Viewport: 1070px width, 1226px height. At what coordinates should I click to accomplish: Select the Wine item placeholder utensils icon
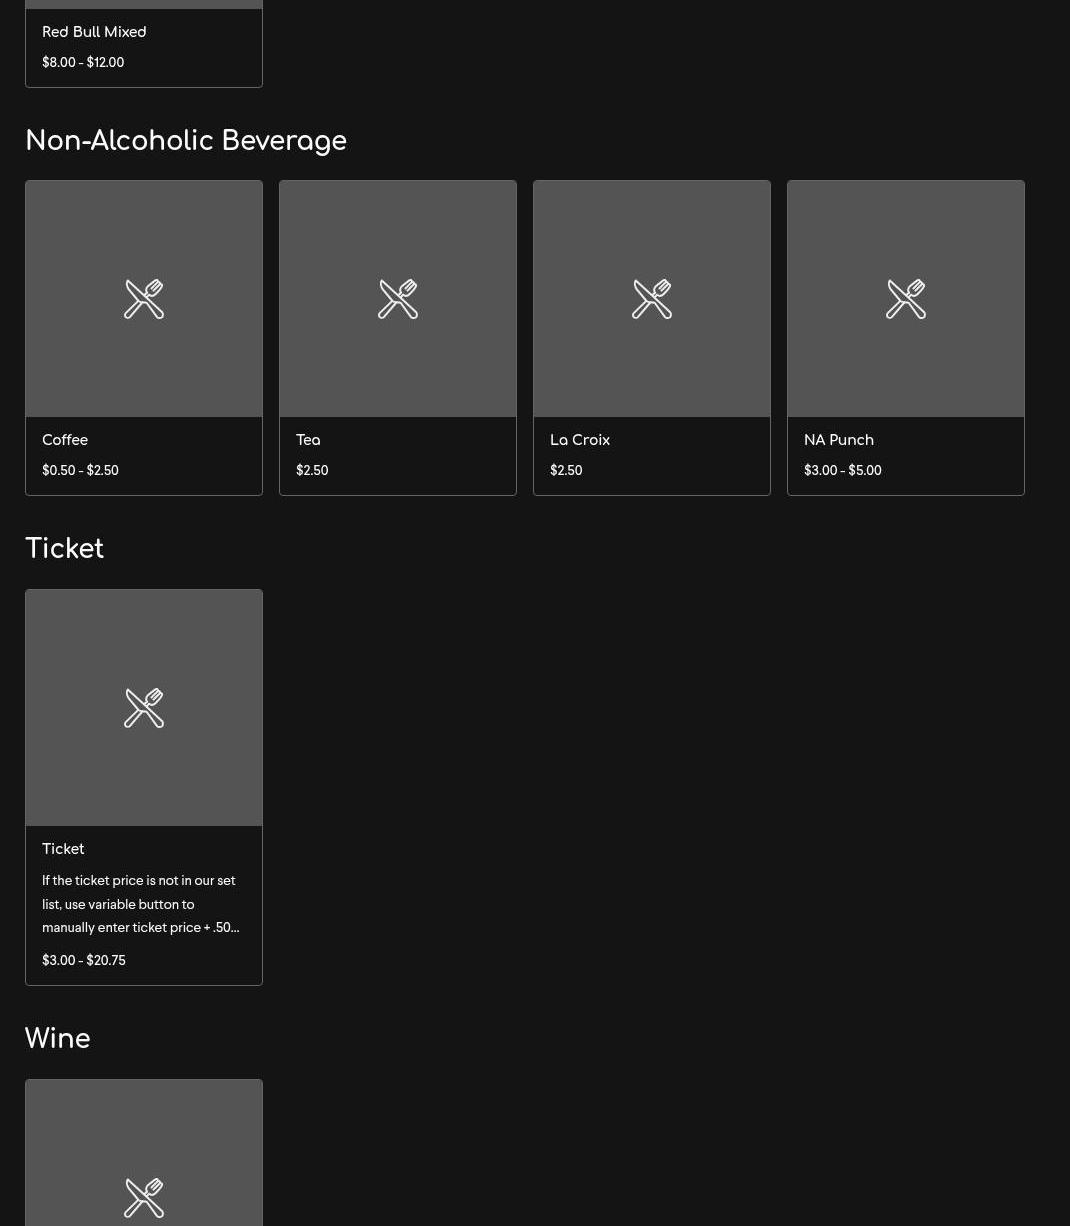tap(144, 1198)
